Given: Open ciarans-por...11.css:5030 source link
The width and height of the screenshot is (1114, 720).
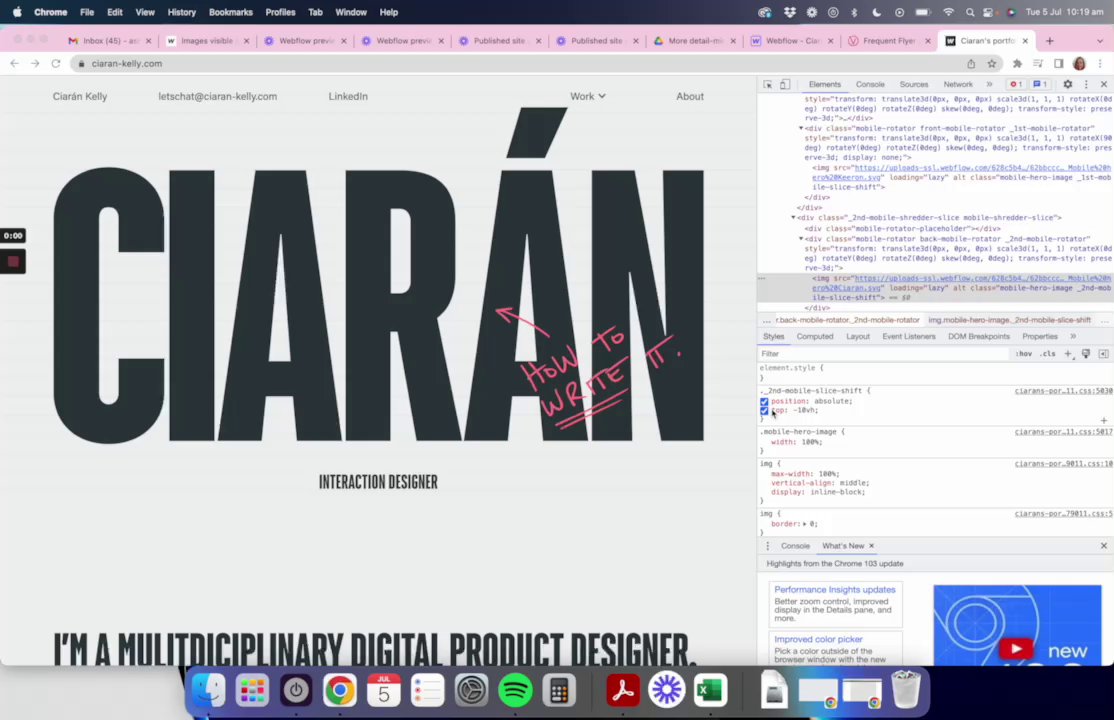Looking at the screenshot, I should pos(1064,391).
